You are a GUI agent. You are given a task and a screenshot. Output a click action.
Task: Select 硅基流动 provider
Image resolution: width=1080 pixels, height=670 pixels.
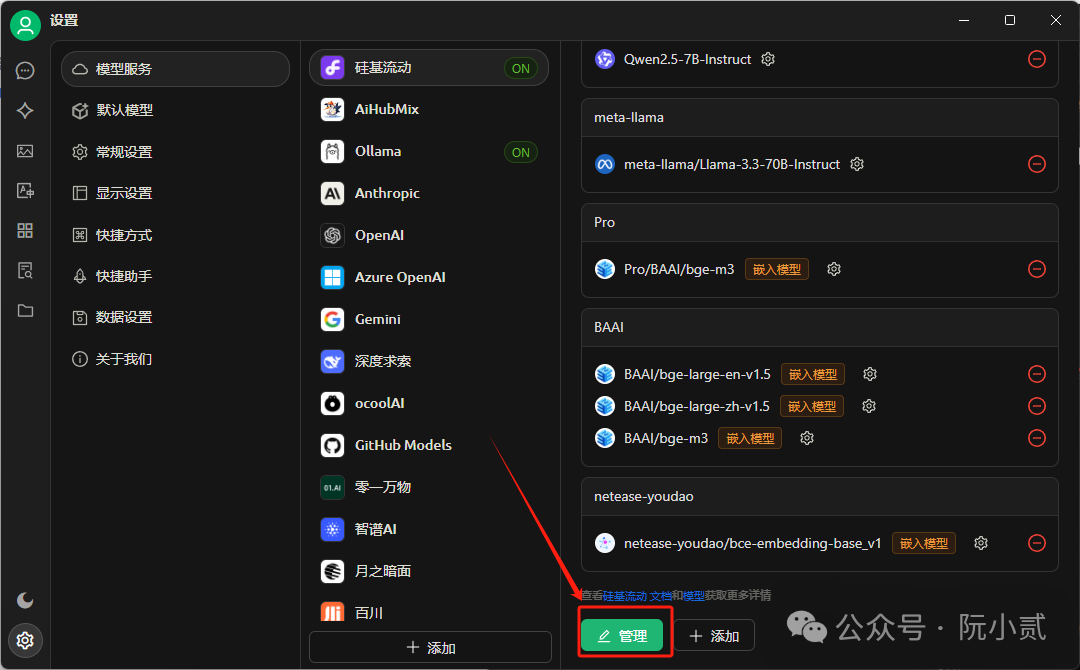[429, 67]
